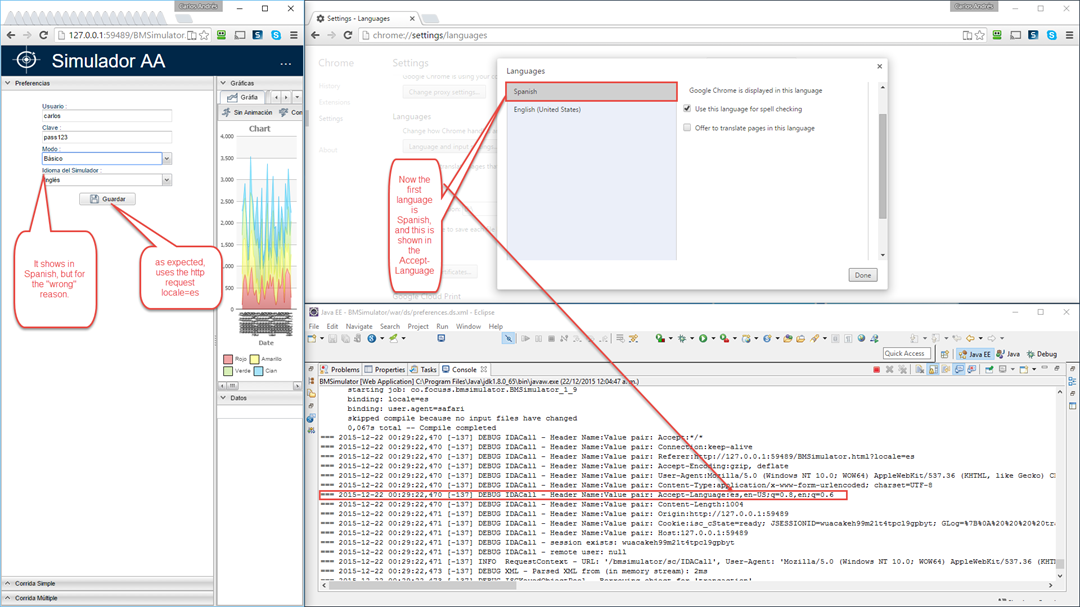The image size is (1080, 607).
Task: Click the Eclipse Save toolbar icon
Action: pos(333,338)
